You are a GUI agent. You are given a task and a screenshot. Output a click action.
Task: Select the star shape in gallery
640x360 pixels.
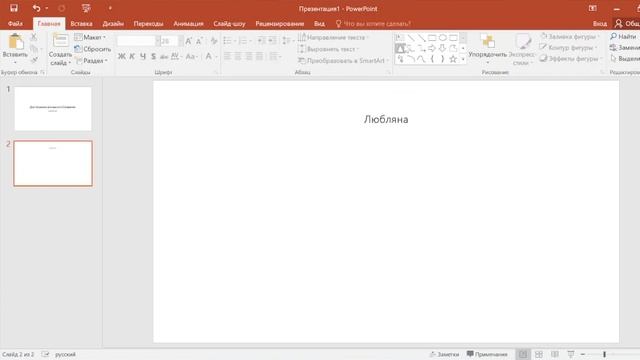(x=453, y=59)
